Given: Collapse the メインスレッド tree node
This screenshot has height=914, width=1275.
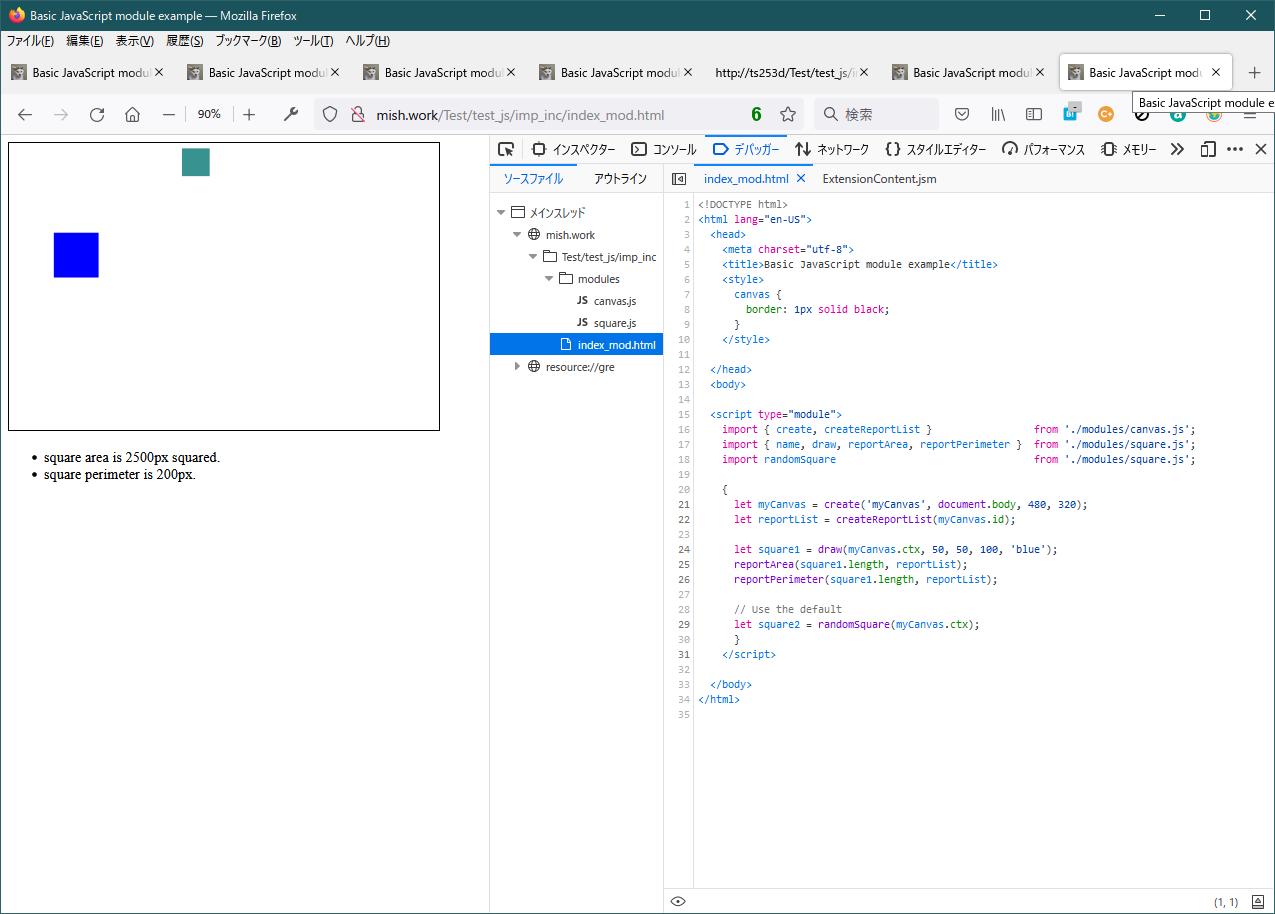Looking at the screenshot, I should (x=501, y=212).
